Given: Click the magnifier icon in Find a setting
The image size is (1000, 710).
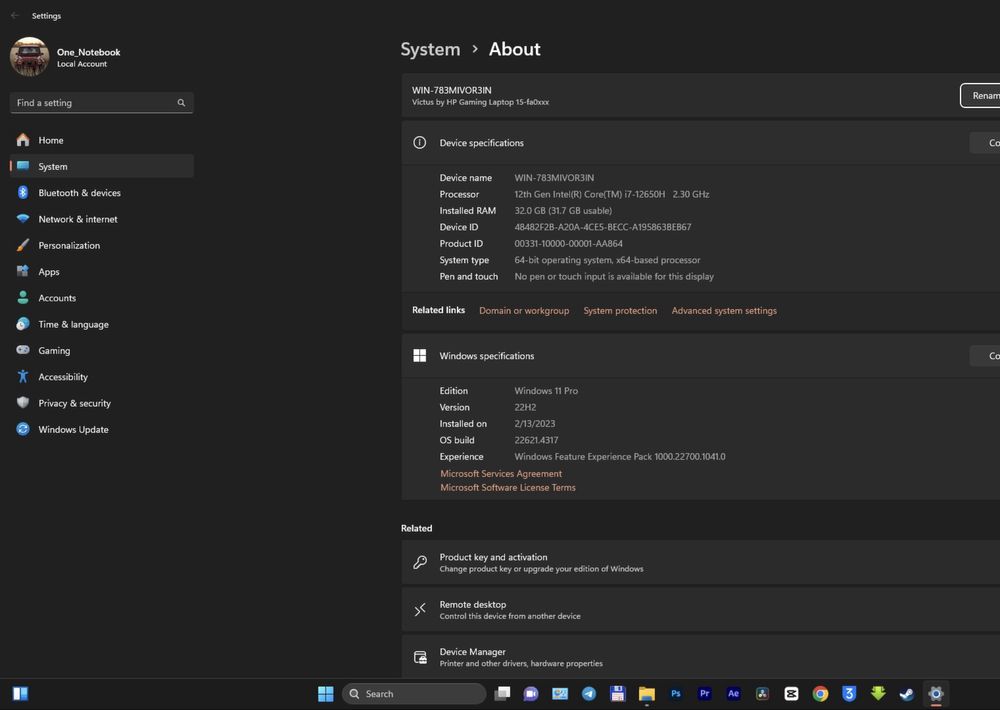Looking at the screenshot, I should pyautogui.click(x=181, y=103).
